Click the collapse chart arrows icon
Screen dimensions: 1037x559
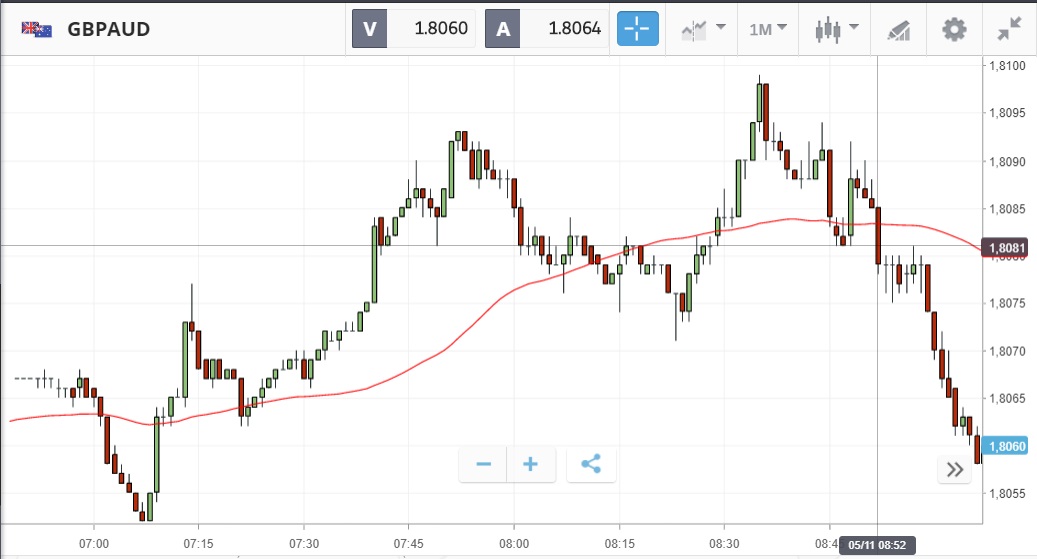1010,29
